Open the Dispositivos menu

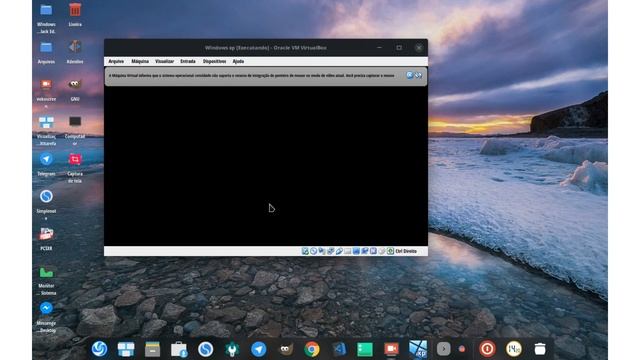[214, 61]
